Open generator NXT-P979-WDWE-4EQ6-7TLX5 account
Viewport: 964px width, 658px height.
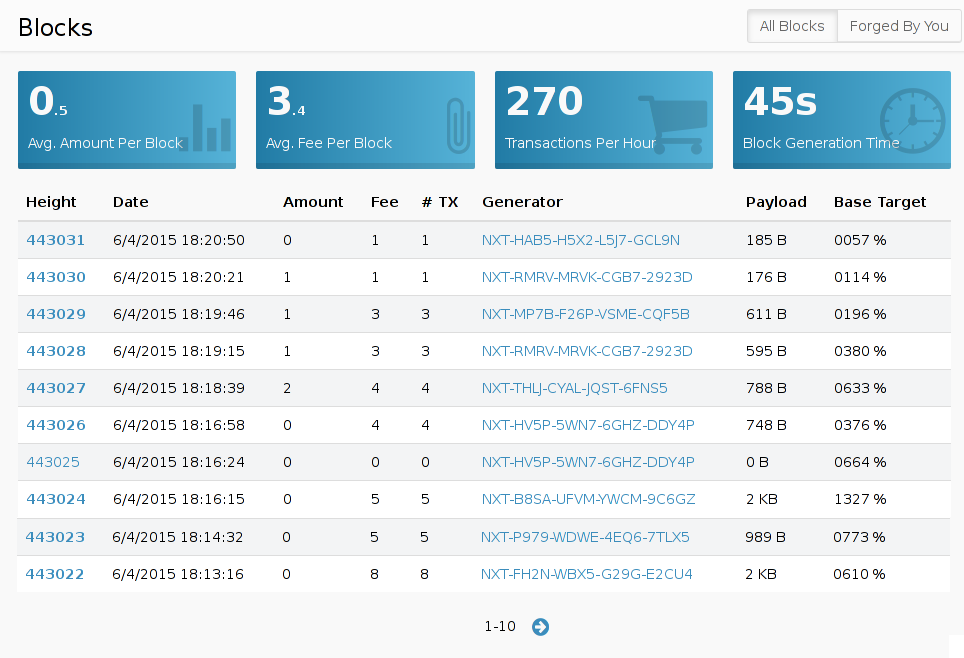(585, 537)
